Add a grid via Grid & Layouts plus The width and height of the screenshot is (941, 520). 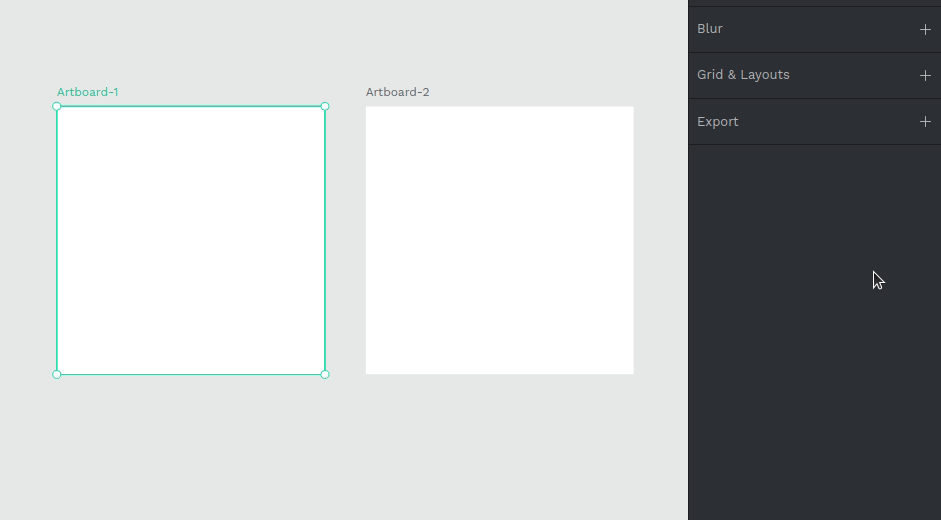[x=924, y=76]
